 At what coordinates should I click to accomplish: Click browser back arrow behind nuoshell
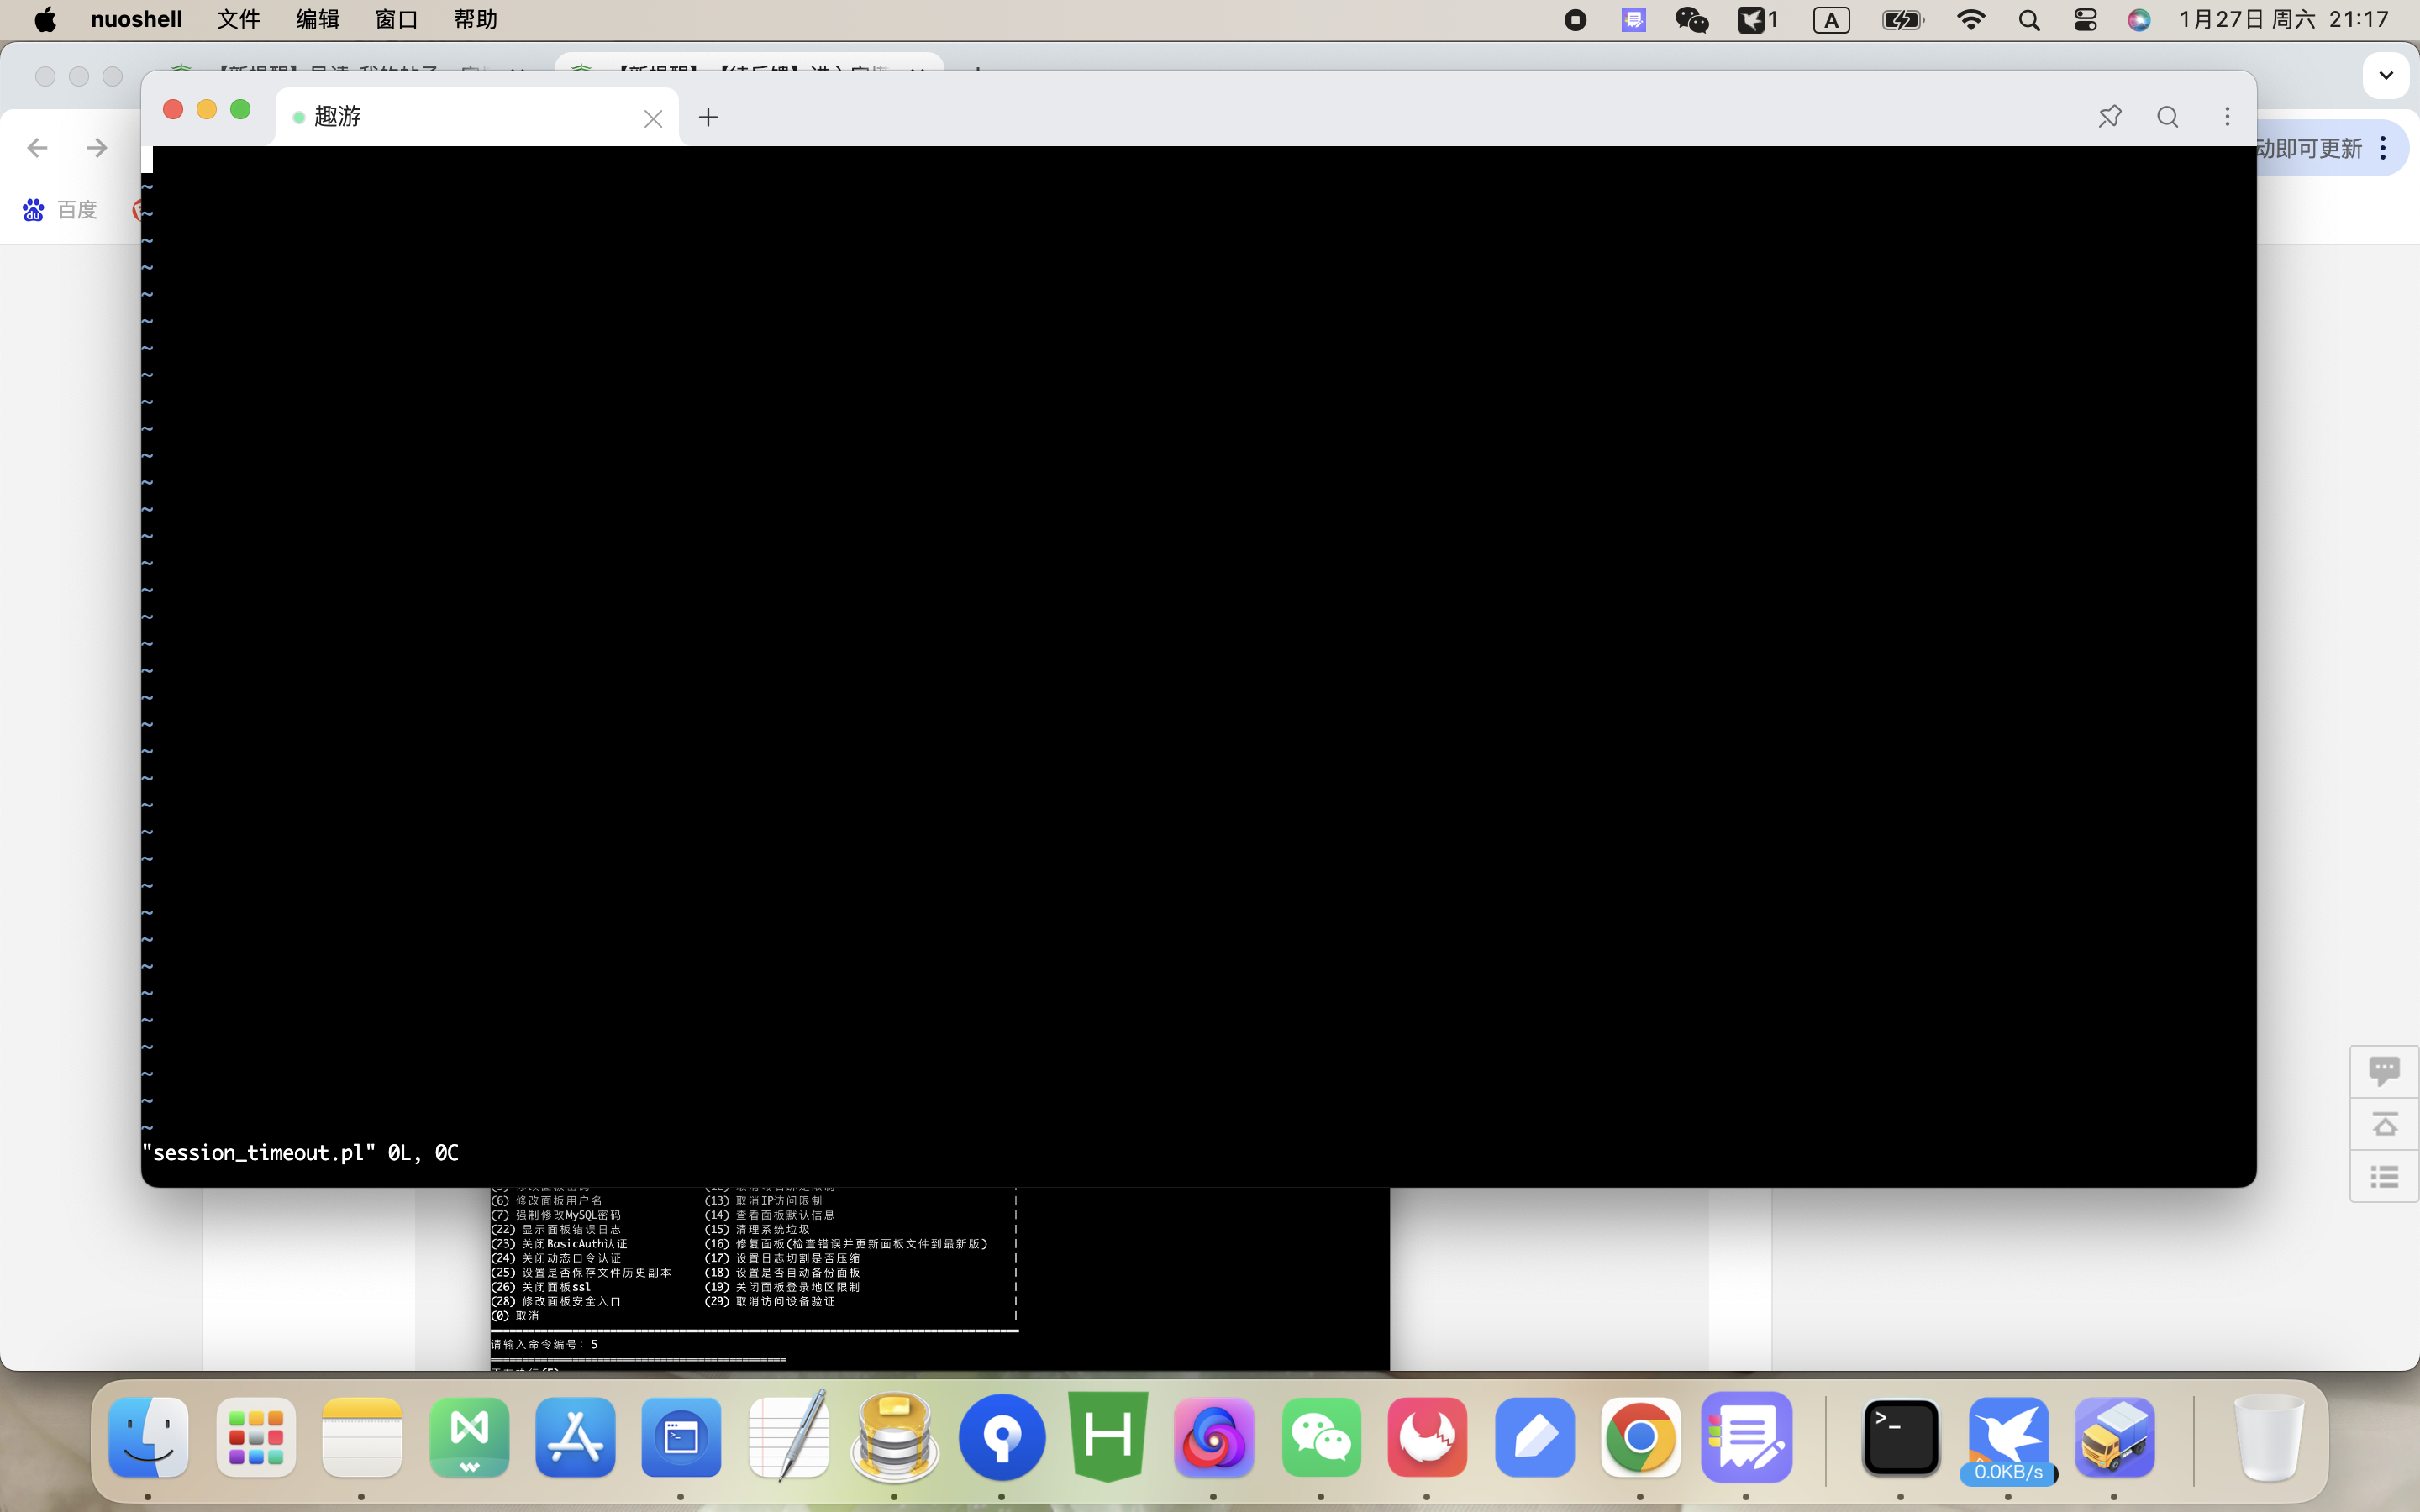[37, 148]
